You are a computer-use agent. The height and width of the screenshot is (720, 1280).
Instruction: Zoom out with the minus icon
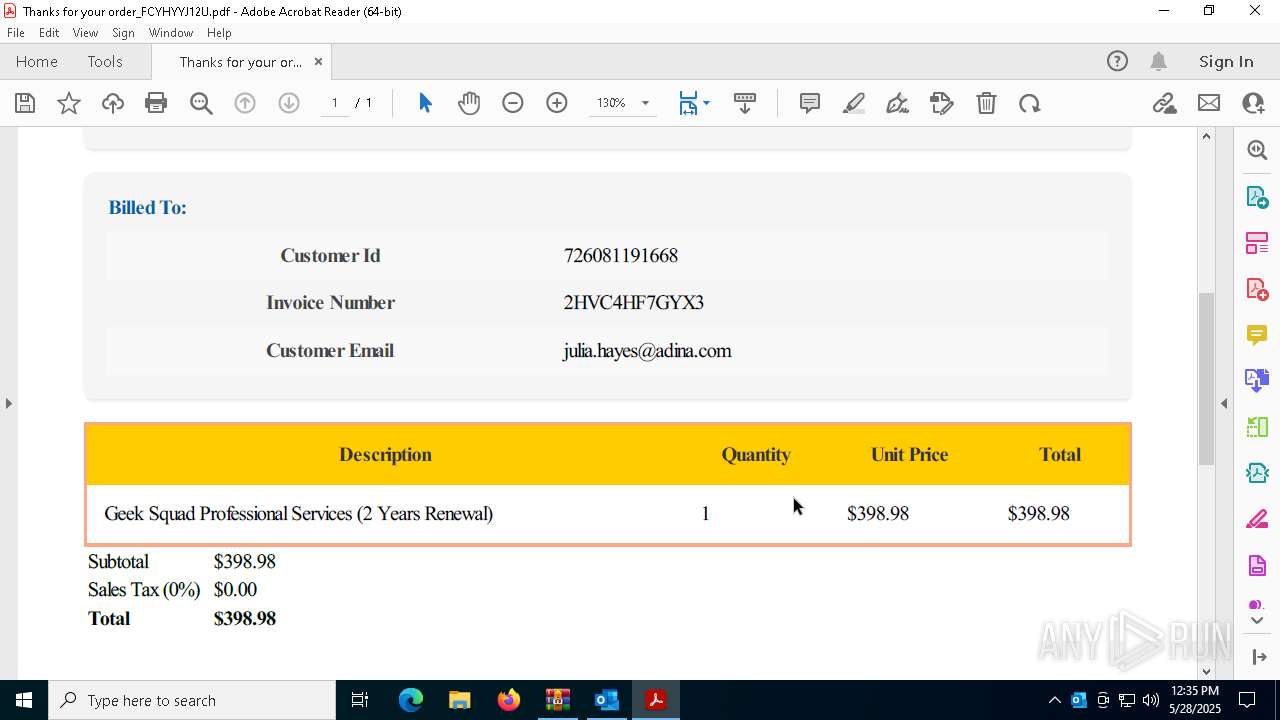(x=513, y=103)
